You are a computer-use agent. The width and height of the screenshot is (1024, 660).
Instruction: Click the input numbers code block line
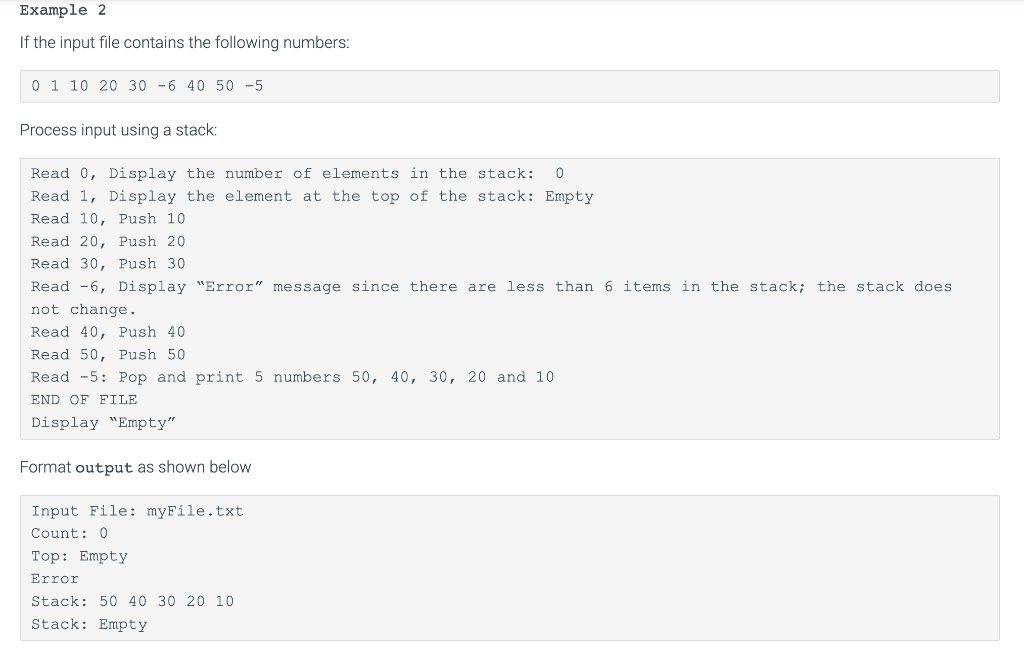tap(147, 86)
